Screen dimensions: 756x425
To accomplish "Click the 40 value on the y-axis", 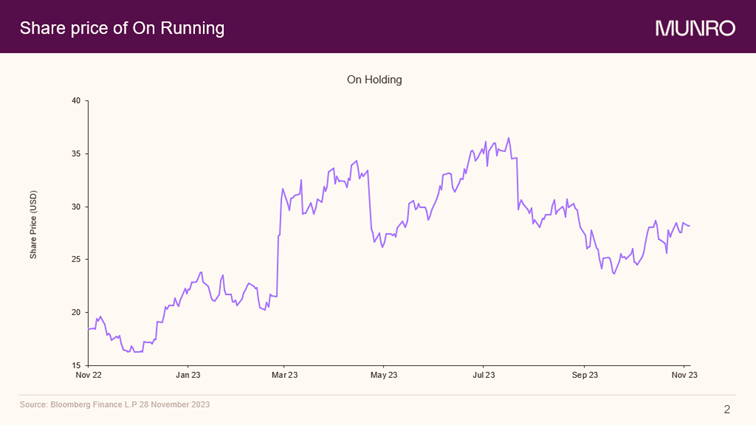I will (77, 101).
